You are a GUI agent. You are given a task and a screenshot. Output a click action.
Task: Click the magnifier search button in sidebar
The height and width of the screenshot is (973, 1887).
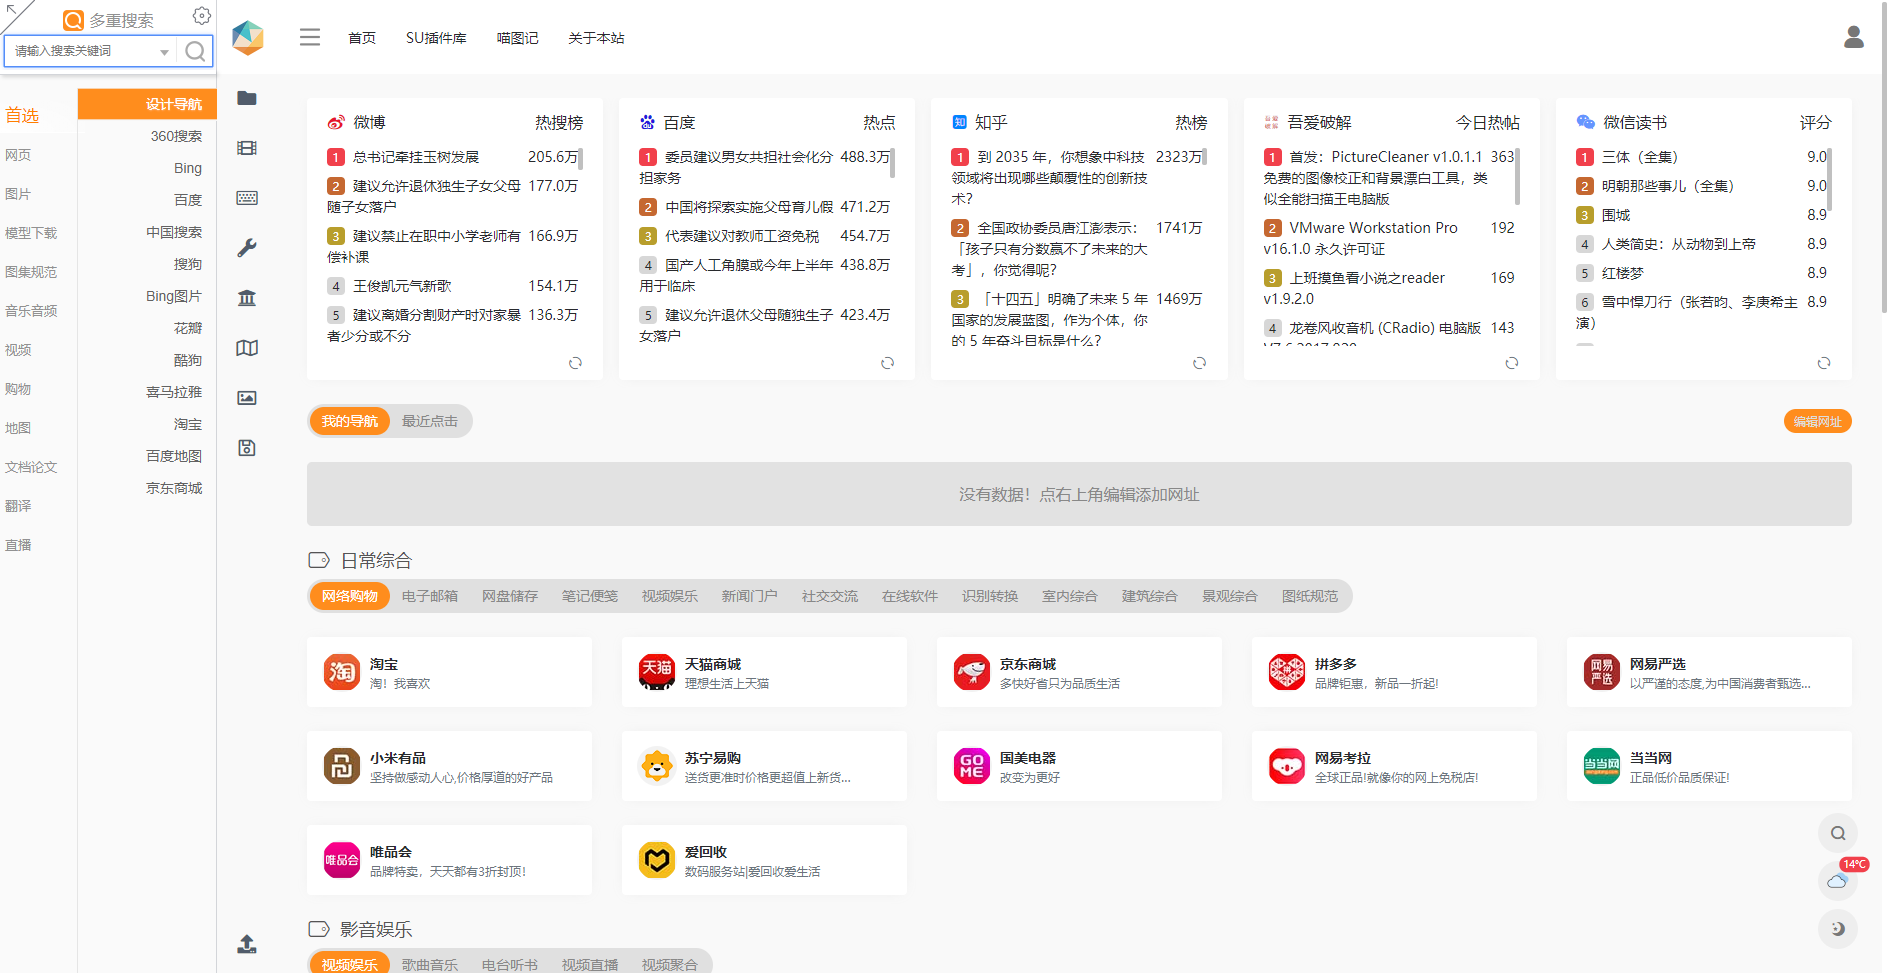click(195, 51)
